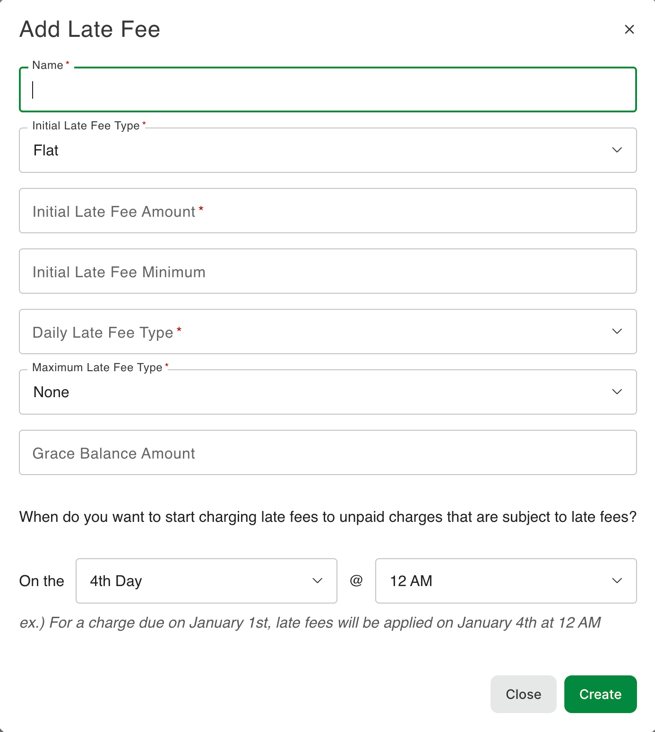Open the 4th Day dropdown
The image size is (655, 732).
[x=190, y=581]
